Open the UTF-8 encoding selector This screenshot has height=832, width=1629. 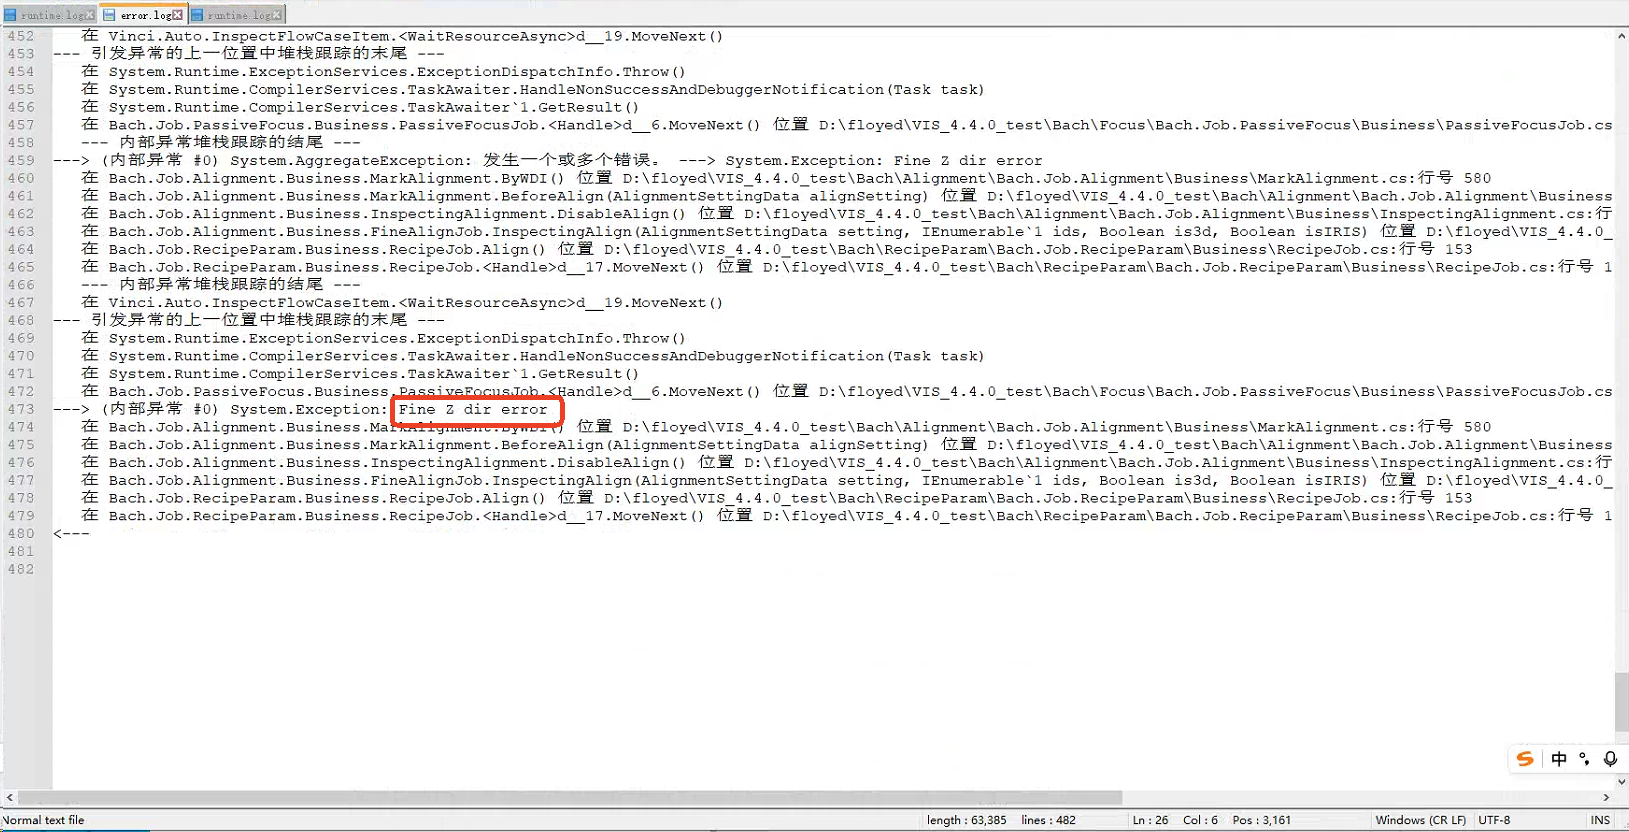tap(1494, 820)
